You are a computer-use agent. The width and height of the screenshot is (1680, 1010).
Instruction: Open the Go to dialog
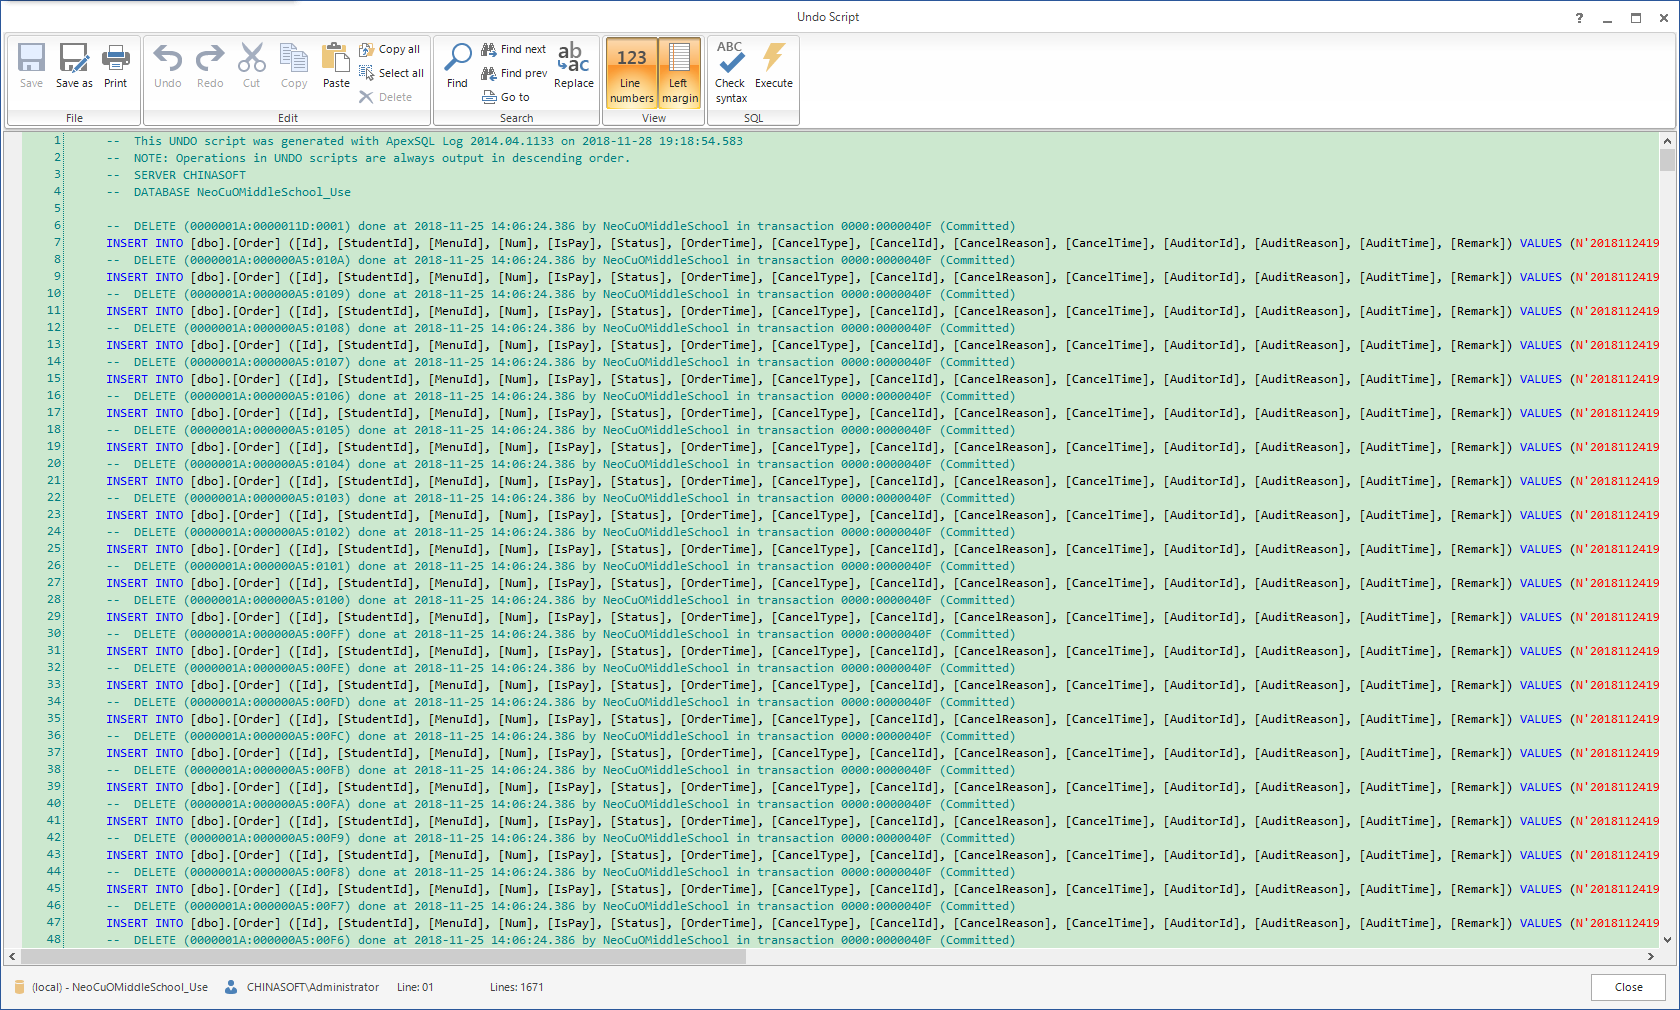coord(506,96)
